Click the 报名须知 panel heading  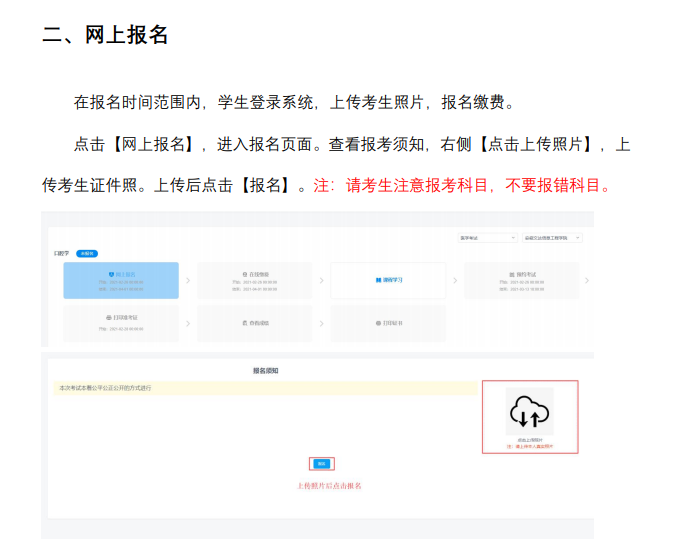click(266, 371)
